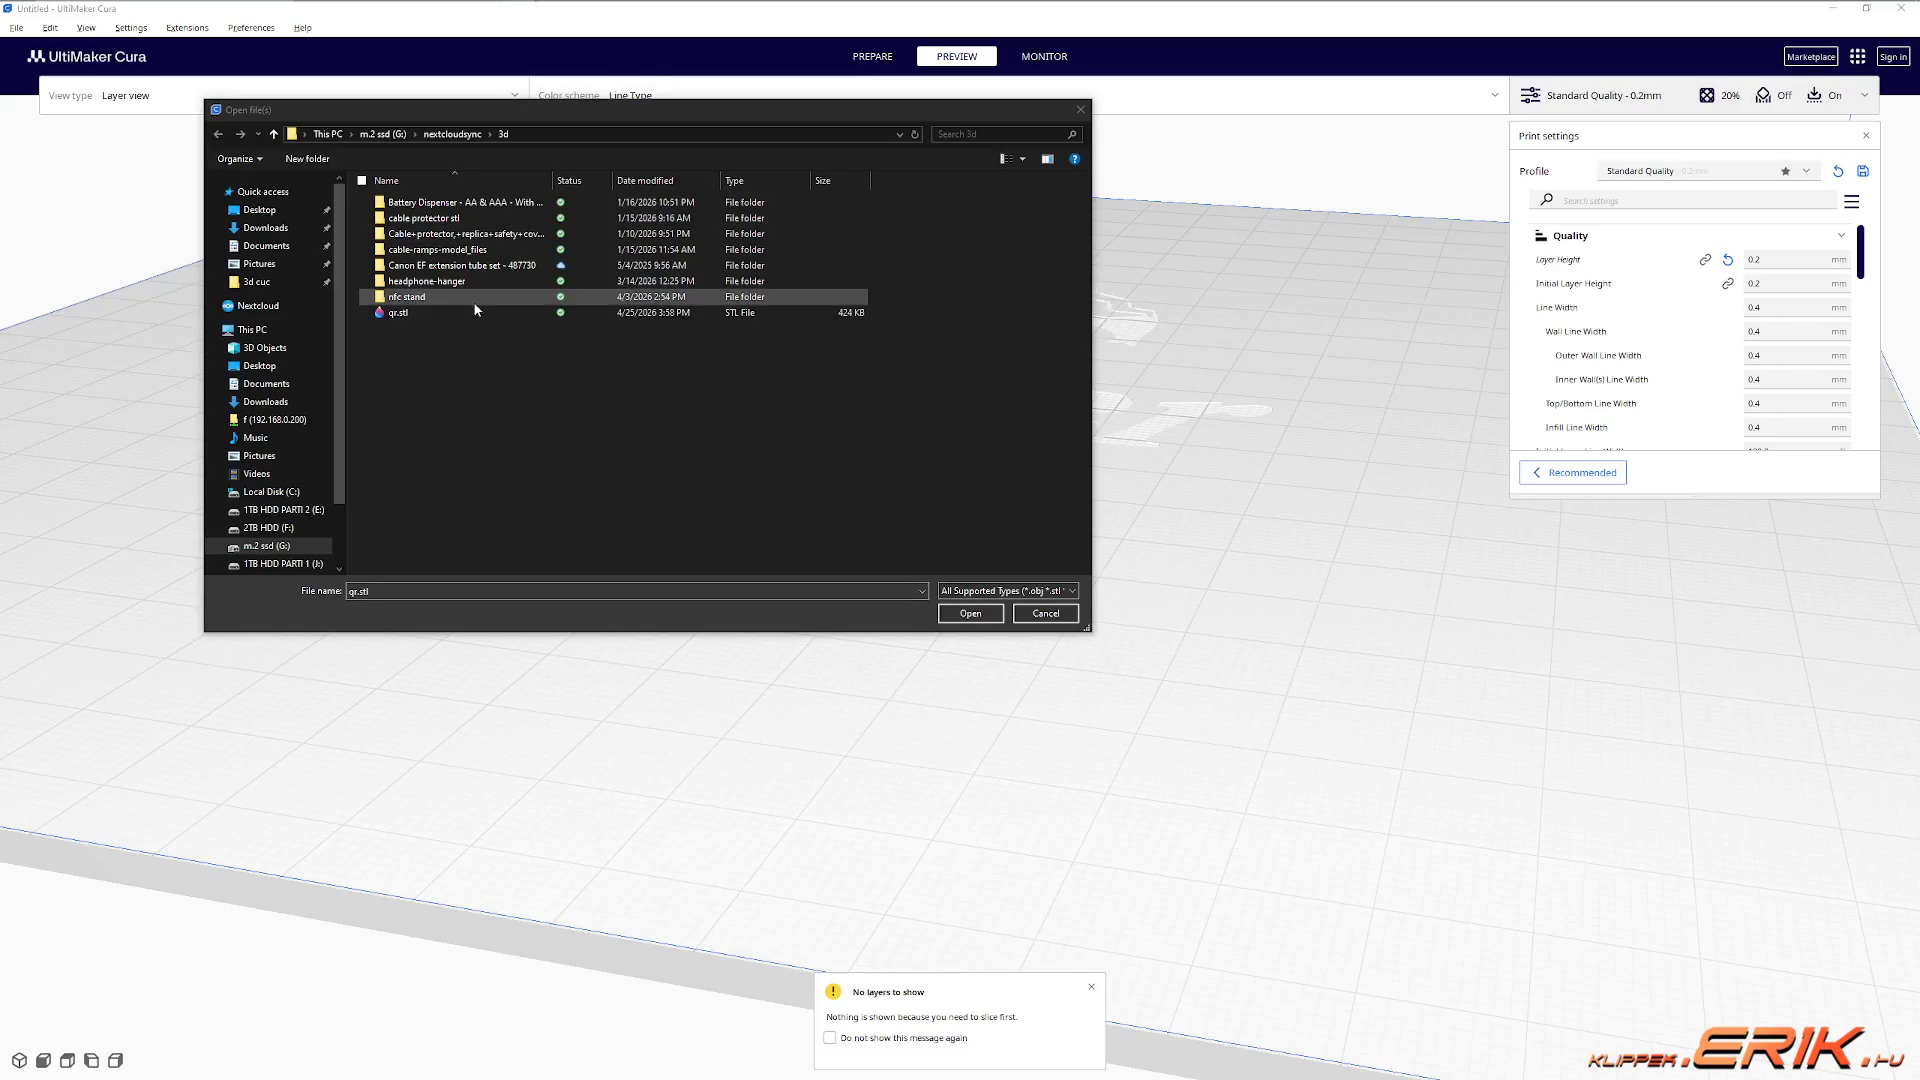The width and height of the screenshot is (1920, 1080).
Task: Save the profile changes disk icon
Action: (1862, 172)
